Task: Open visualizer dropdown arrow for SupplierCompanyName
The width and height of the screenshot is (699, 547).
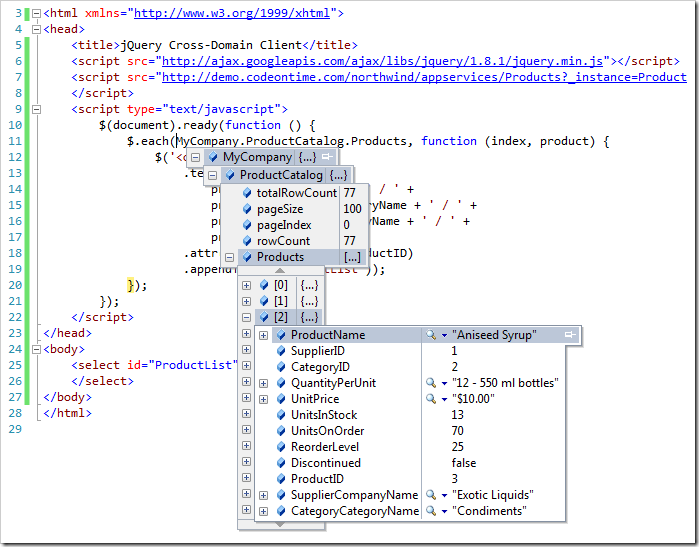Action: (x=444, y=495)
